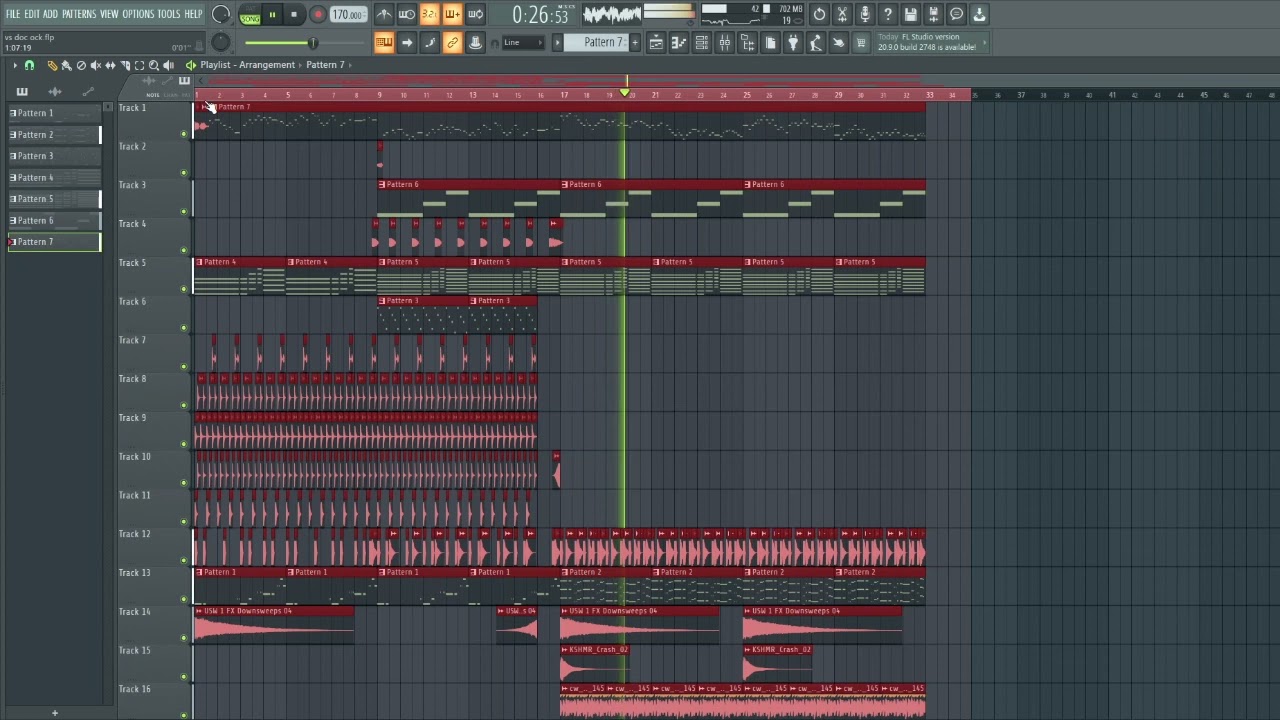Open the FILE menu
Viewport: 1280px width, 720px height.
coord(13,14)
